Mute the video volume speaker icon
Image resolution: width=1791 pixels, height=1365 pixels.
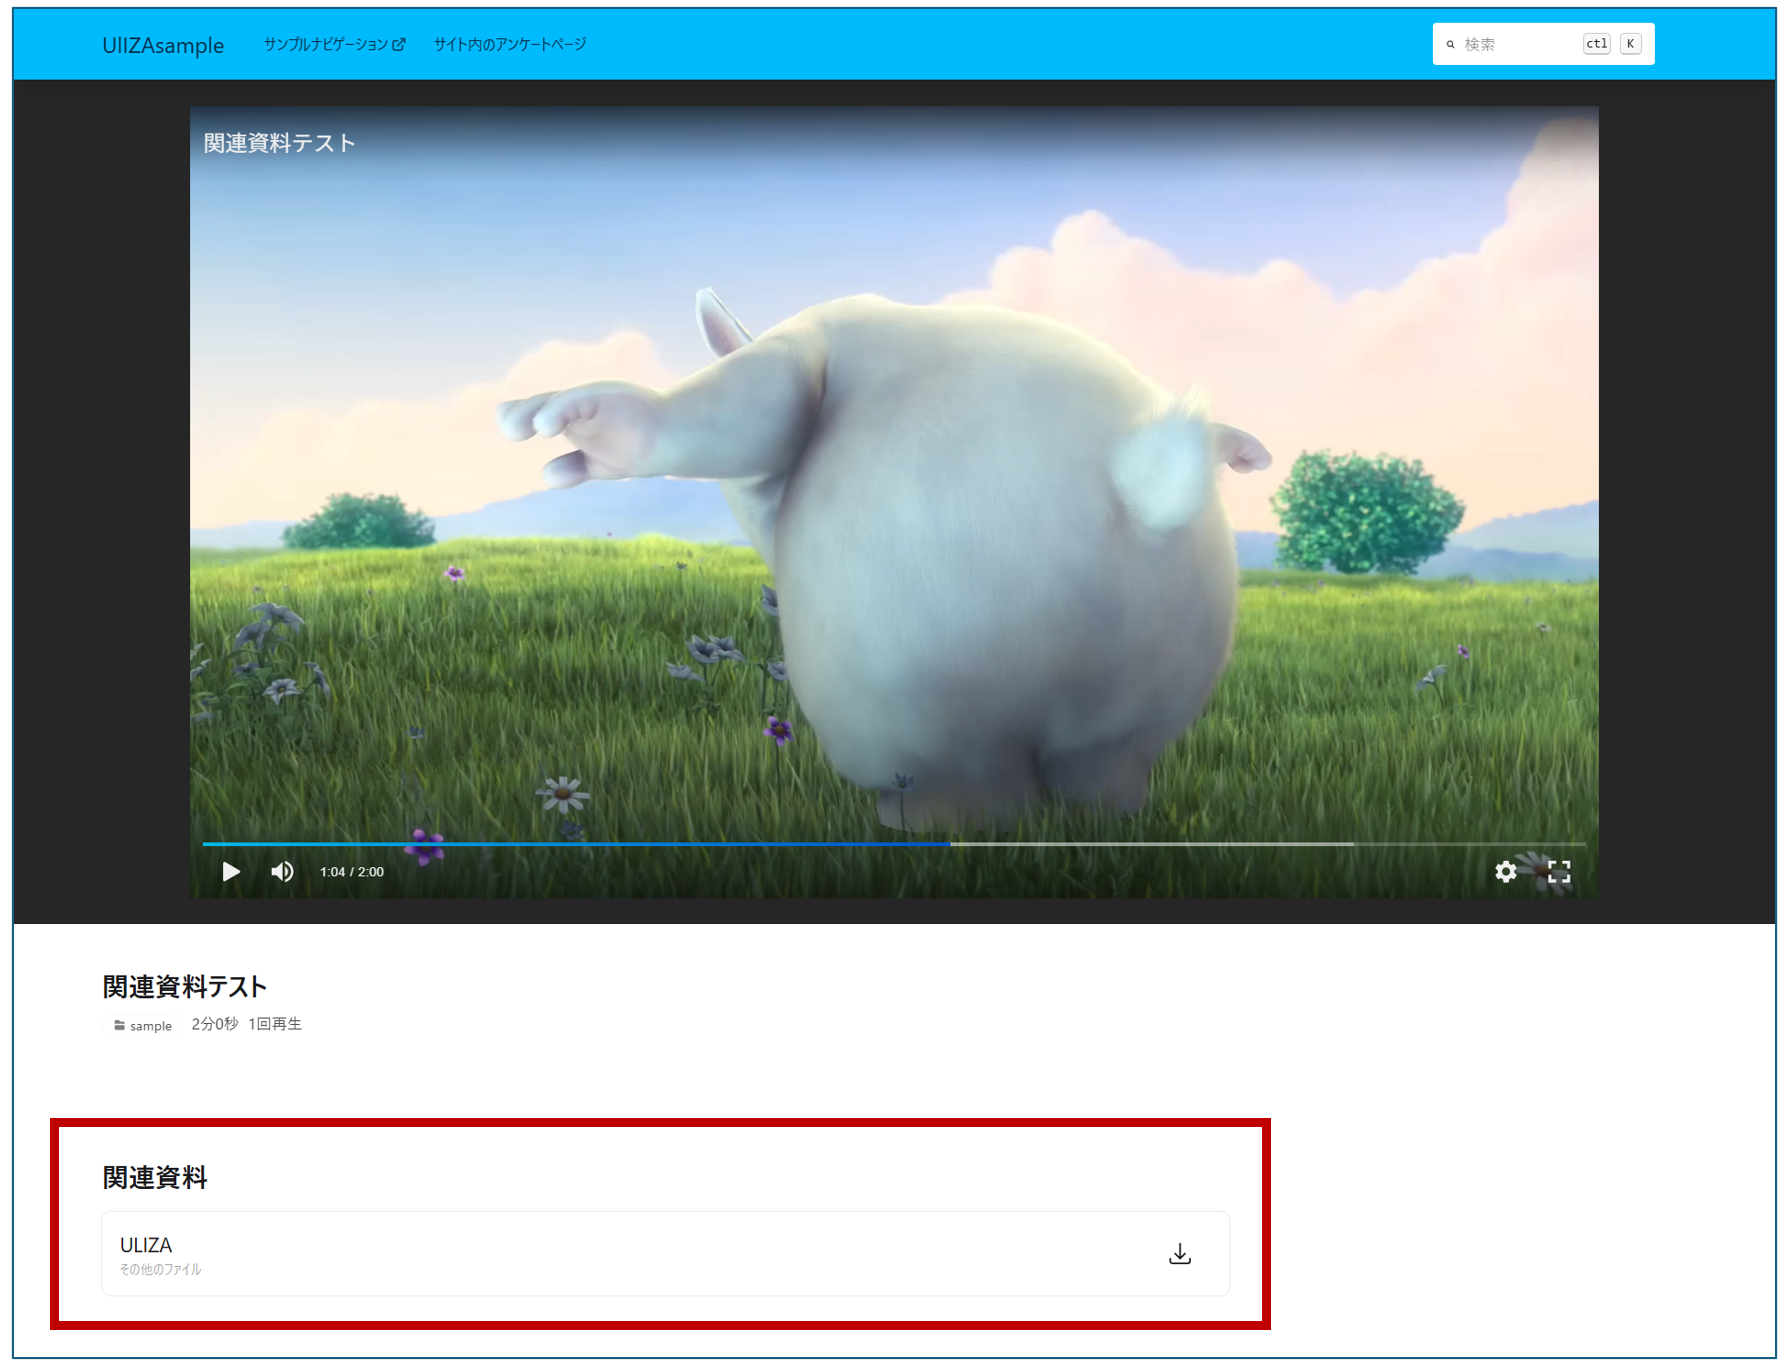pyautogui.click(x=283, y=872)
